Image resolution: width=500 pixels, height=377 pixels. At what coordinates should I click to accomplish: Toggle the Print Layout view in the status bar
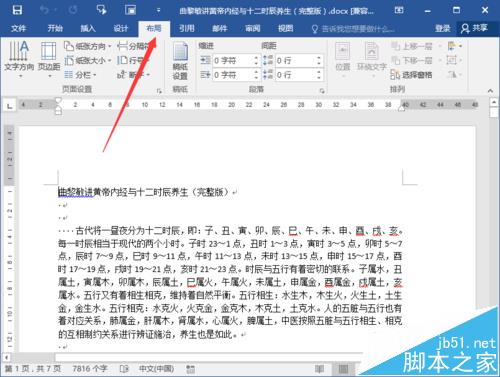point(343,369)
